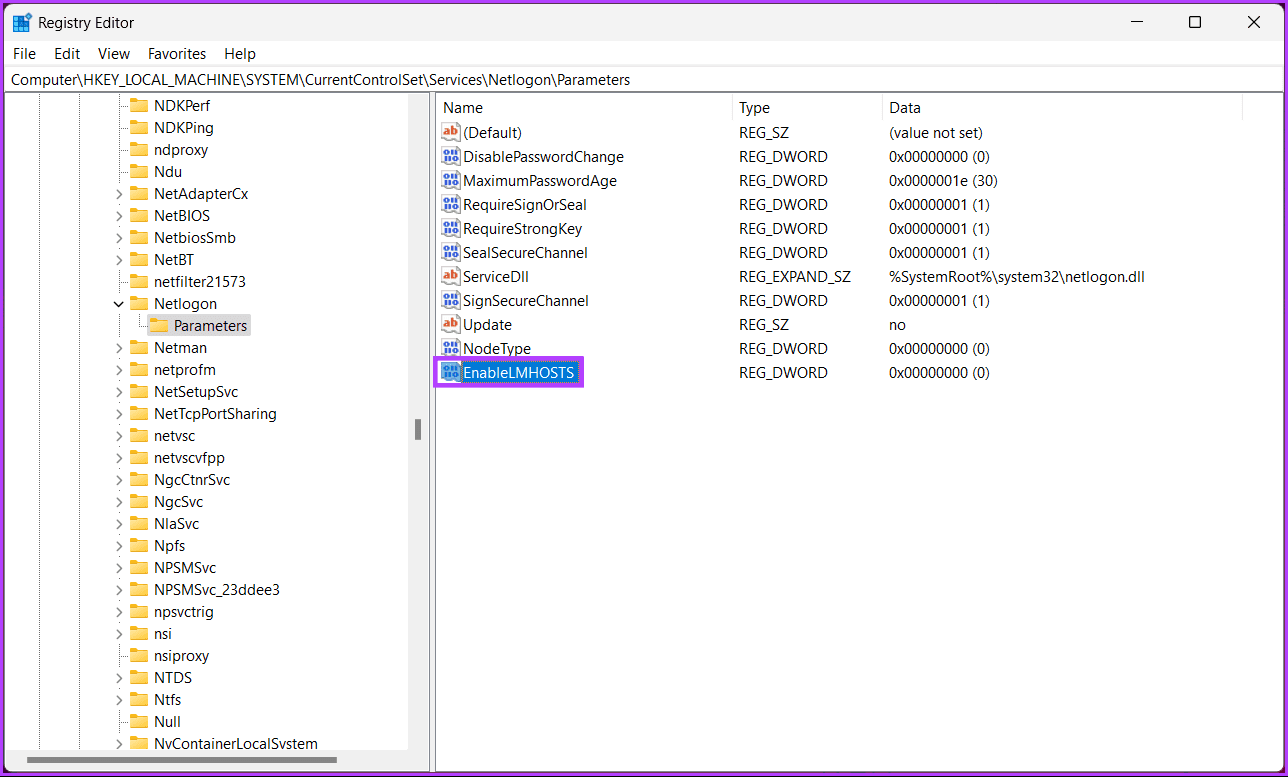Click the Netman folder icon
The width and height of the screenshot is (1288, 777).
139,347
